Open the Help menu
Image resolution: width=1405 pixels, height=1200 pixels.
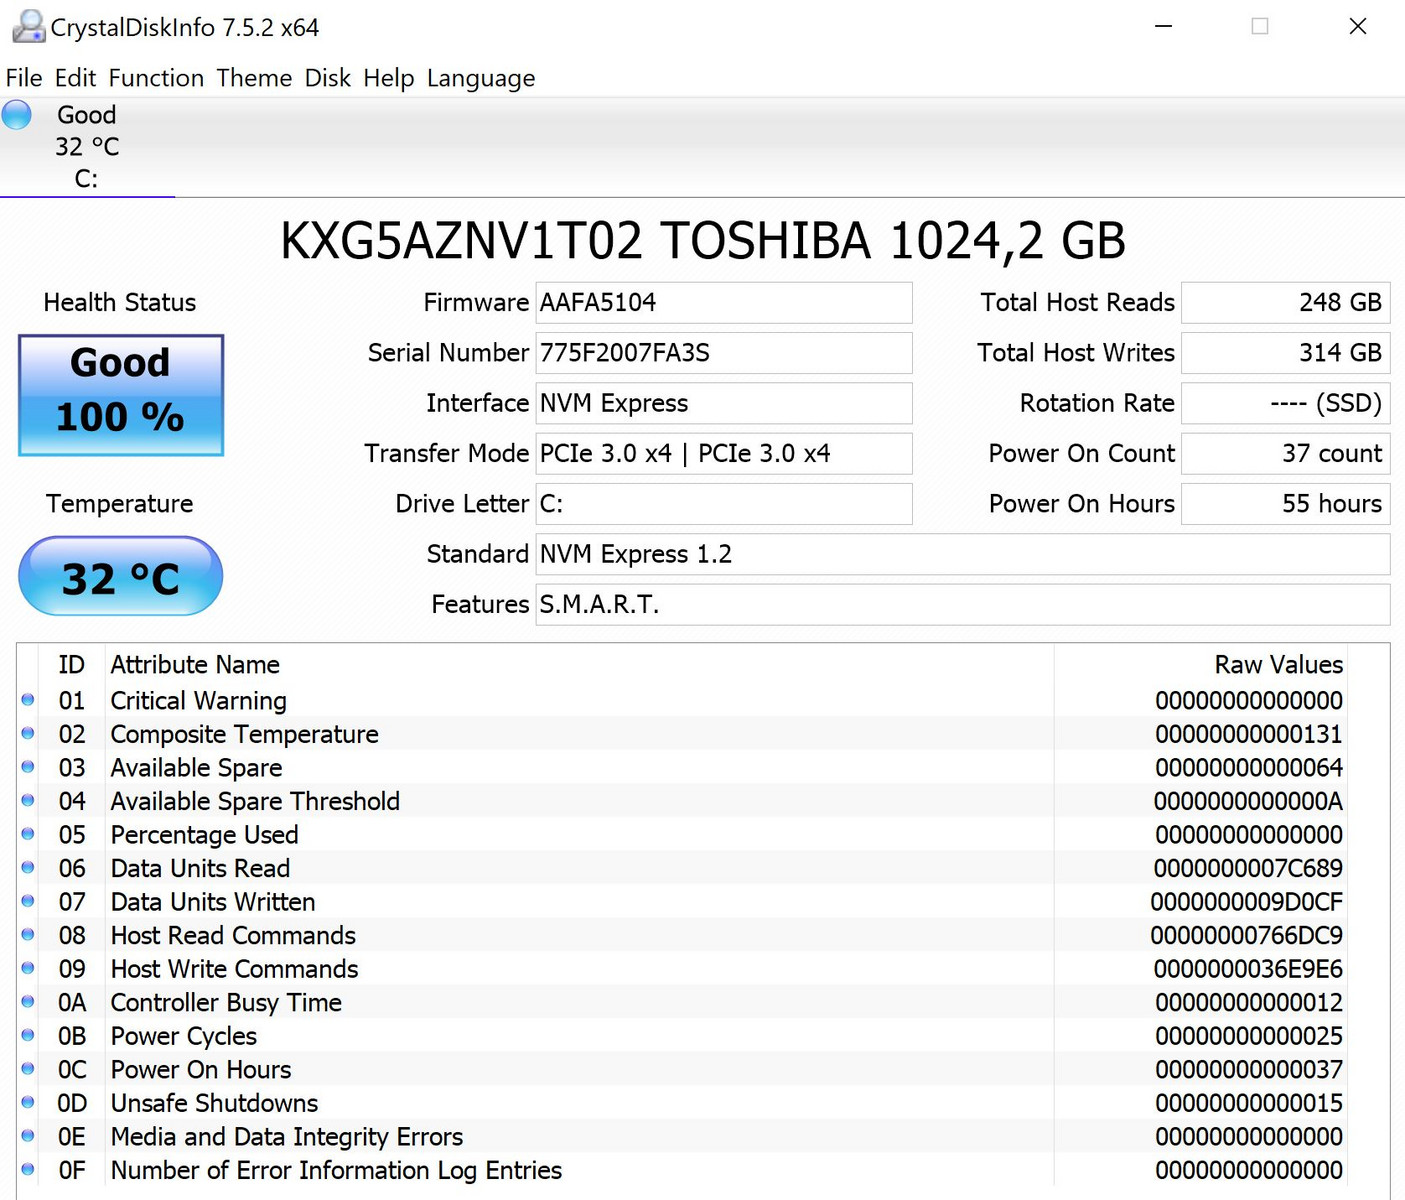pos(389,78)
